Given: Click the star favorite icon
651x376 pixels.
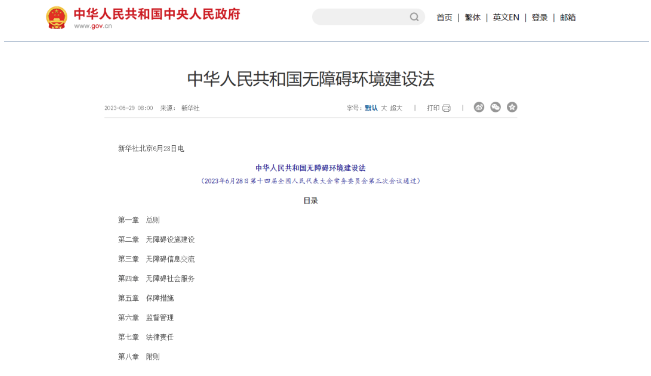Looking at the screenshot, I should (x=512, y=107).
